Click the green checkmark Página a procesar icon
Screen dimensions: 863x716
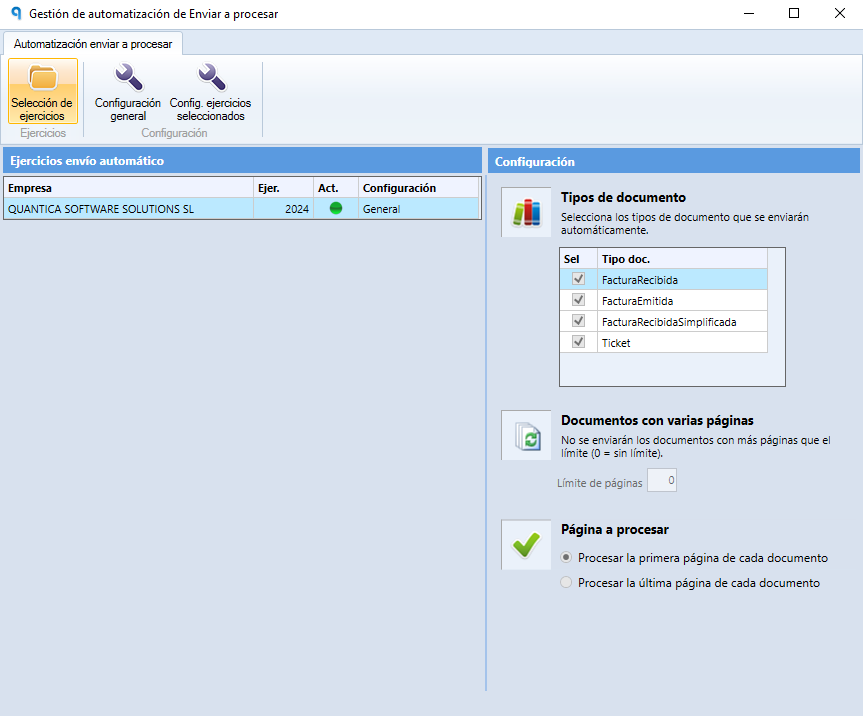526,545
